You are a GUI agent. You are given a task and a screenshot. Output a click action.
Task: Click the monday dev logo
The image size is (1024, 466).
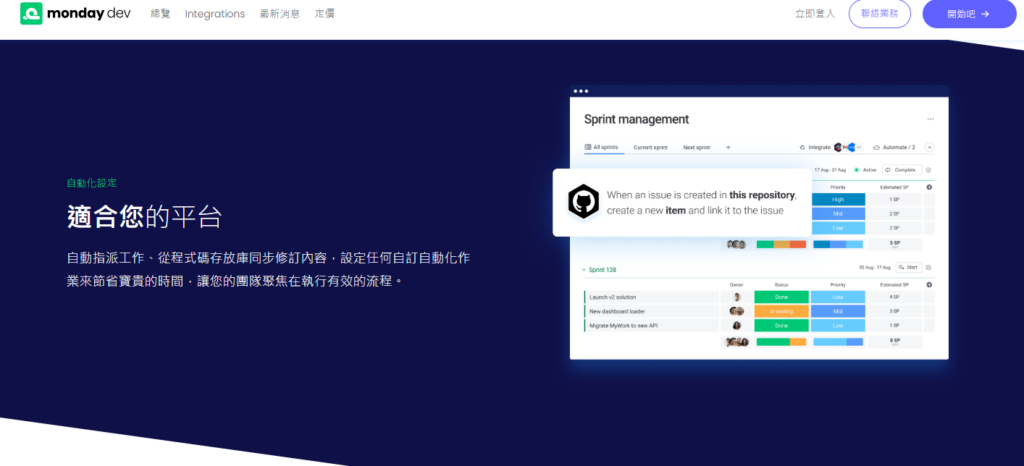click(75, 13)
